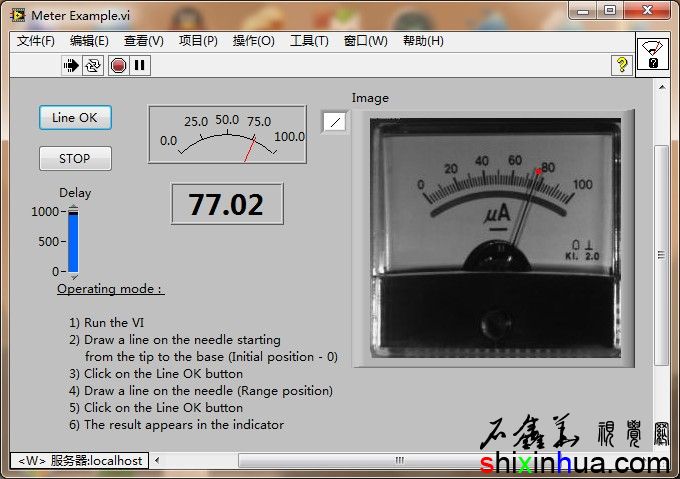The width and height of the screenshot is (680, 479).
Task: Open the 文件(F) menu
Action: coord(36,41)
